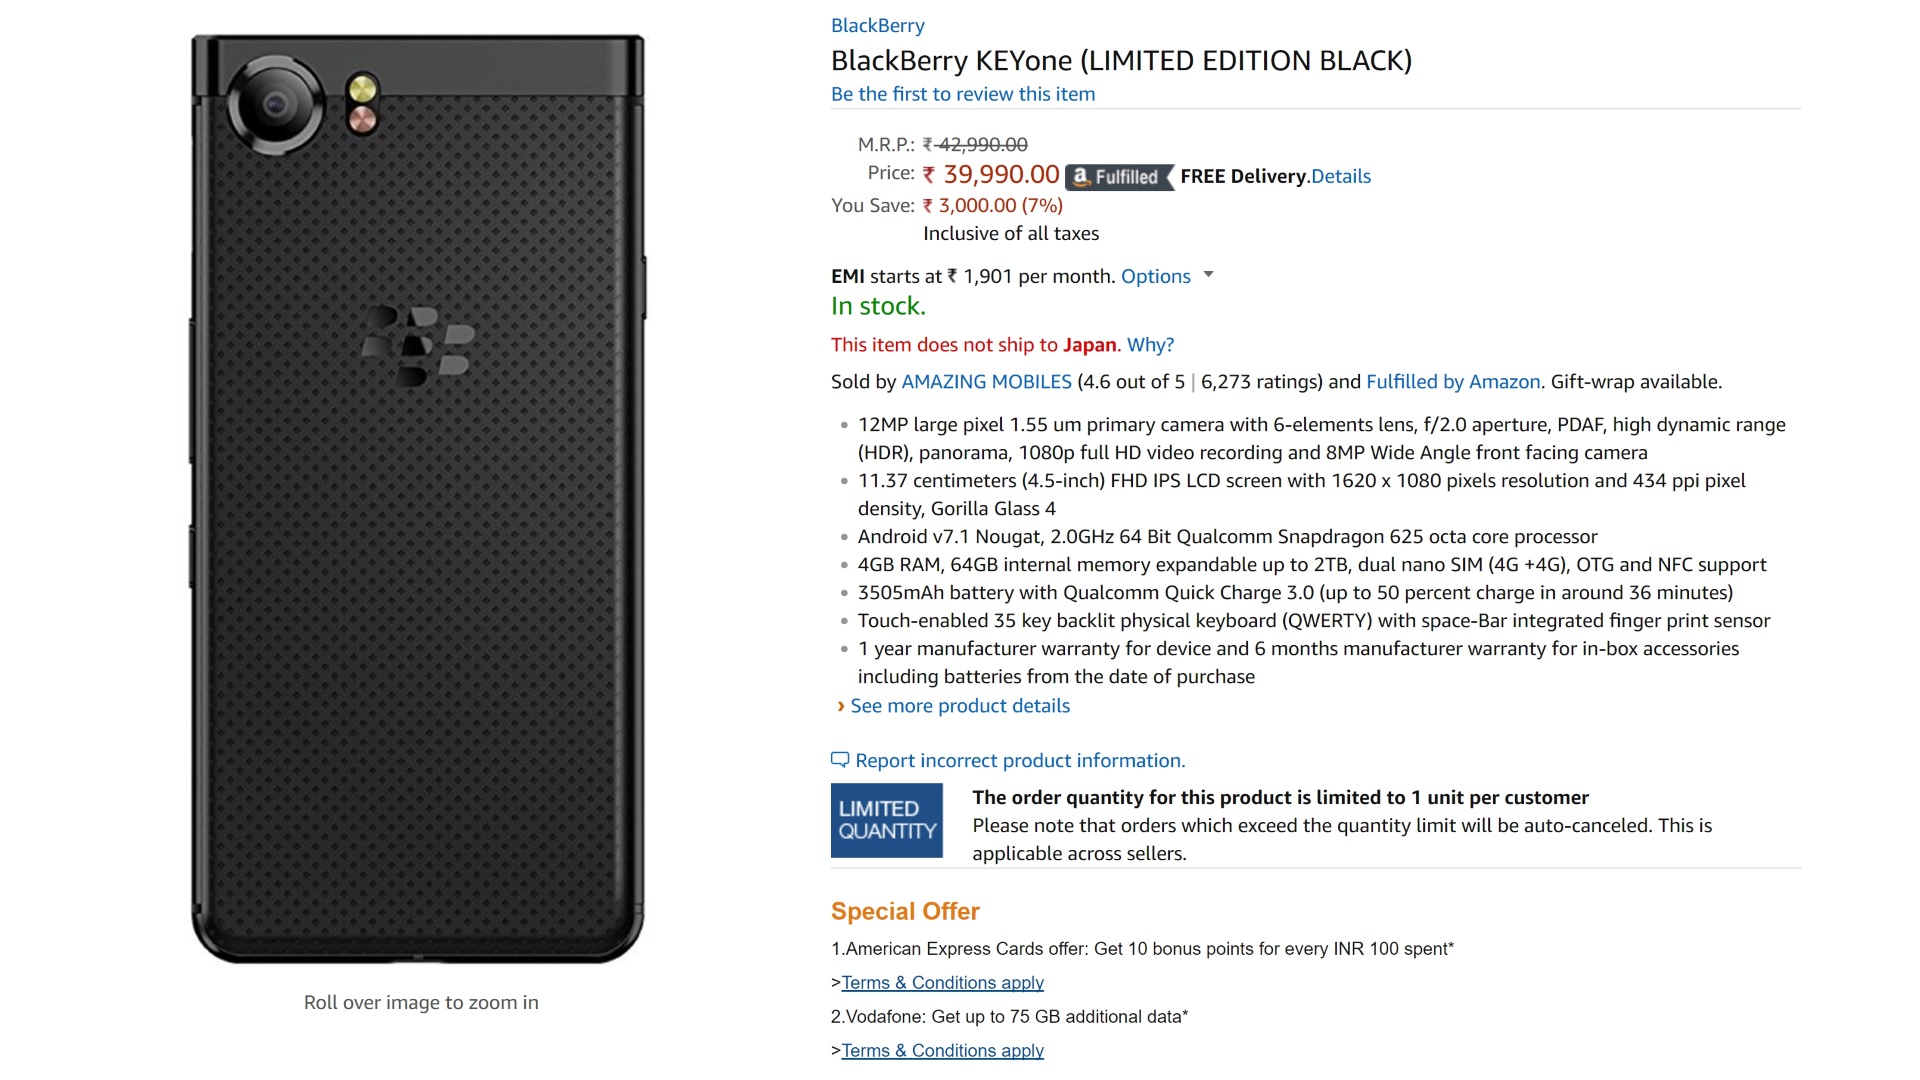Viewport: 1920px width, 1080px height.
Task: Click the LIMITED QUANTITY badge
Action: (886, 820)
